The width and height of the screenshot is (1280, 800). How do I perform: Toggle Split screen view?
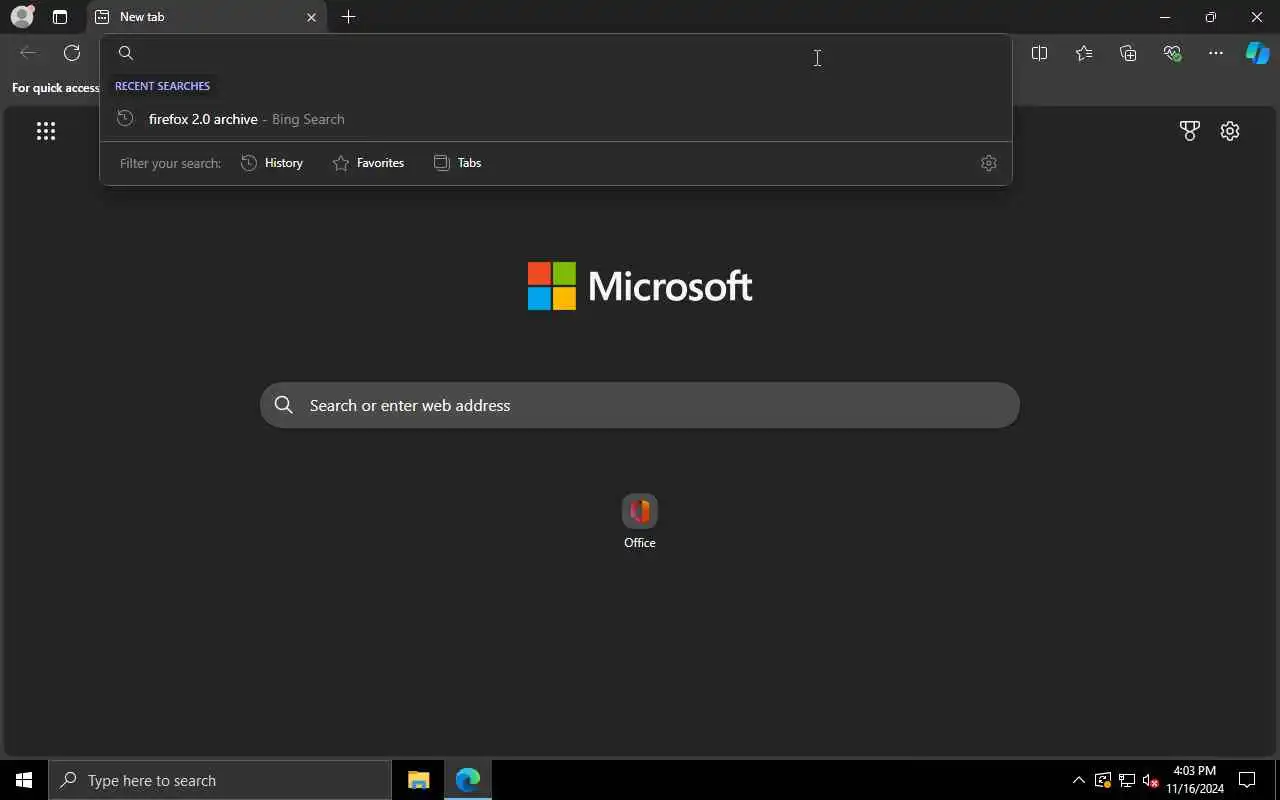pos(1039,53)
